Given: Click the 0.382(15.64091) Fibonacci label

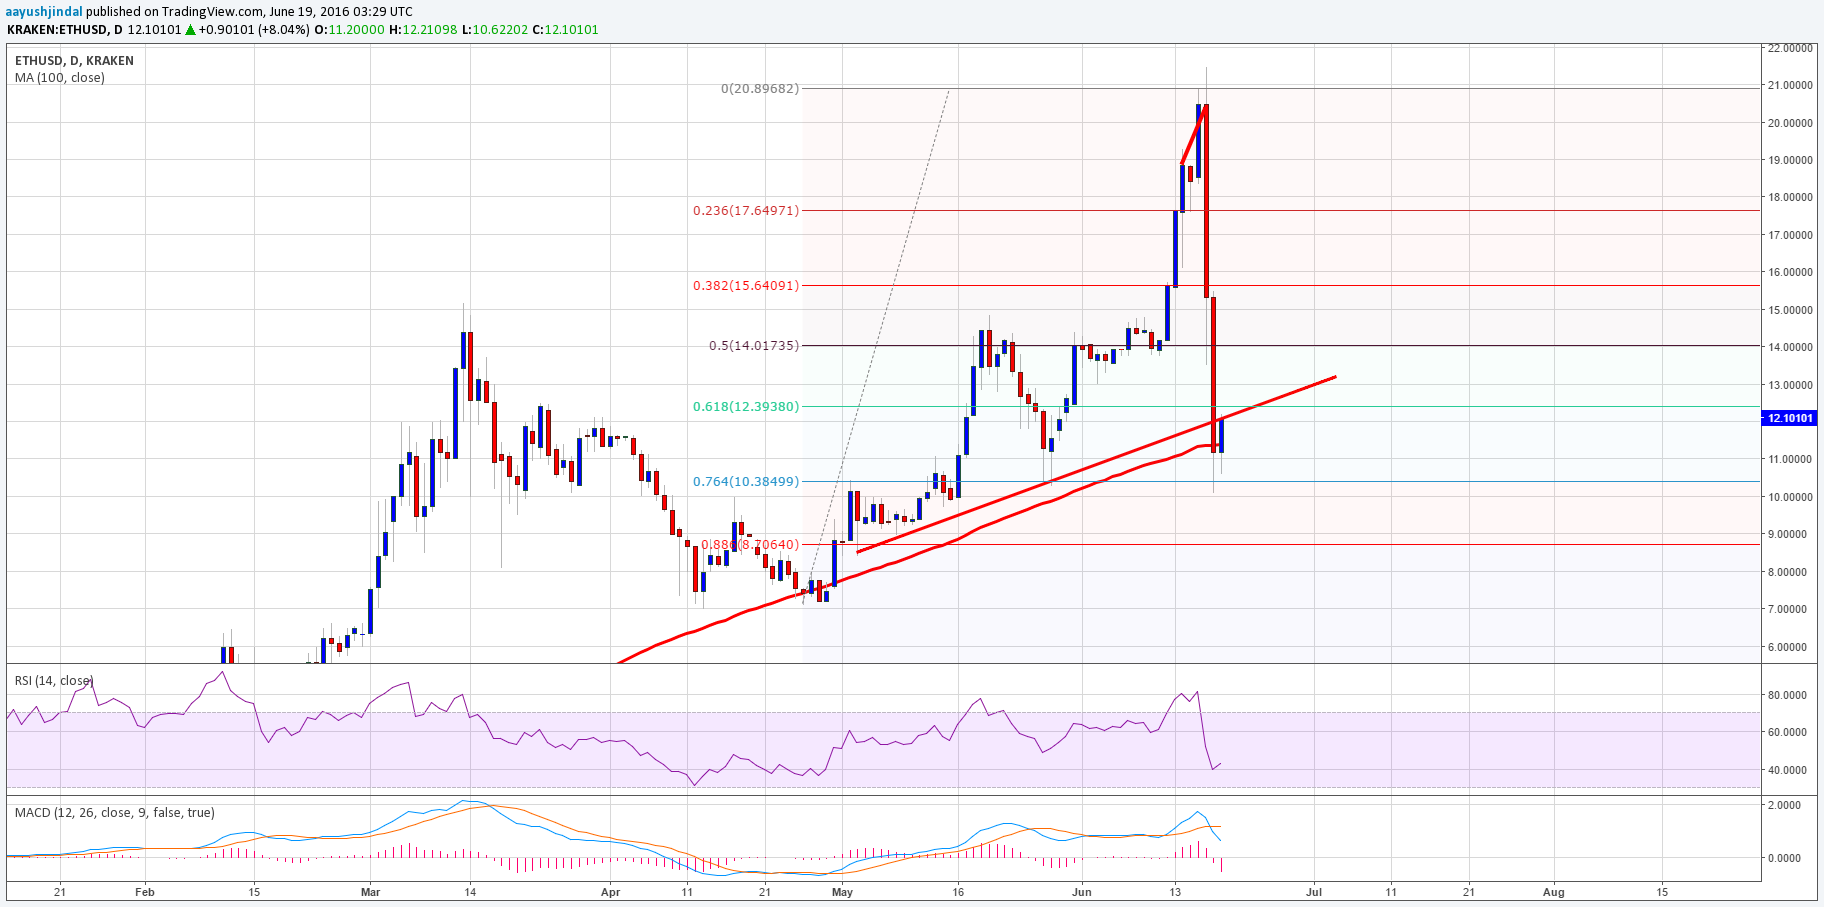Looking at the screenshot, I should (x=746, y=286).
